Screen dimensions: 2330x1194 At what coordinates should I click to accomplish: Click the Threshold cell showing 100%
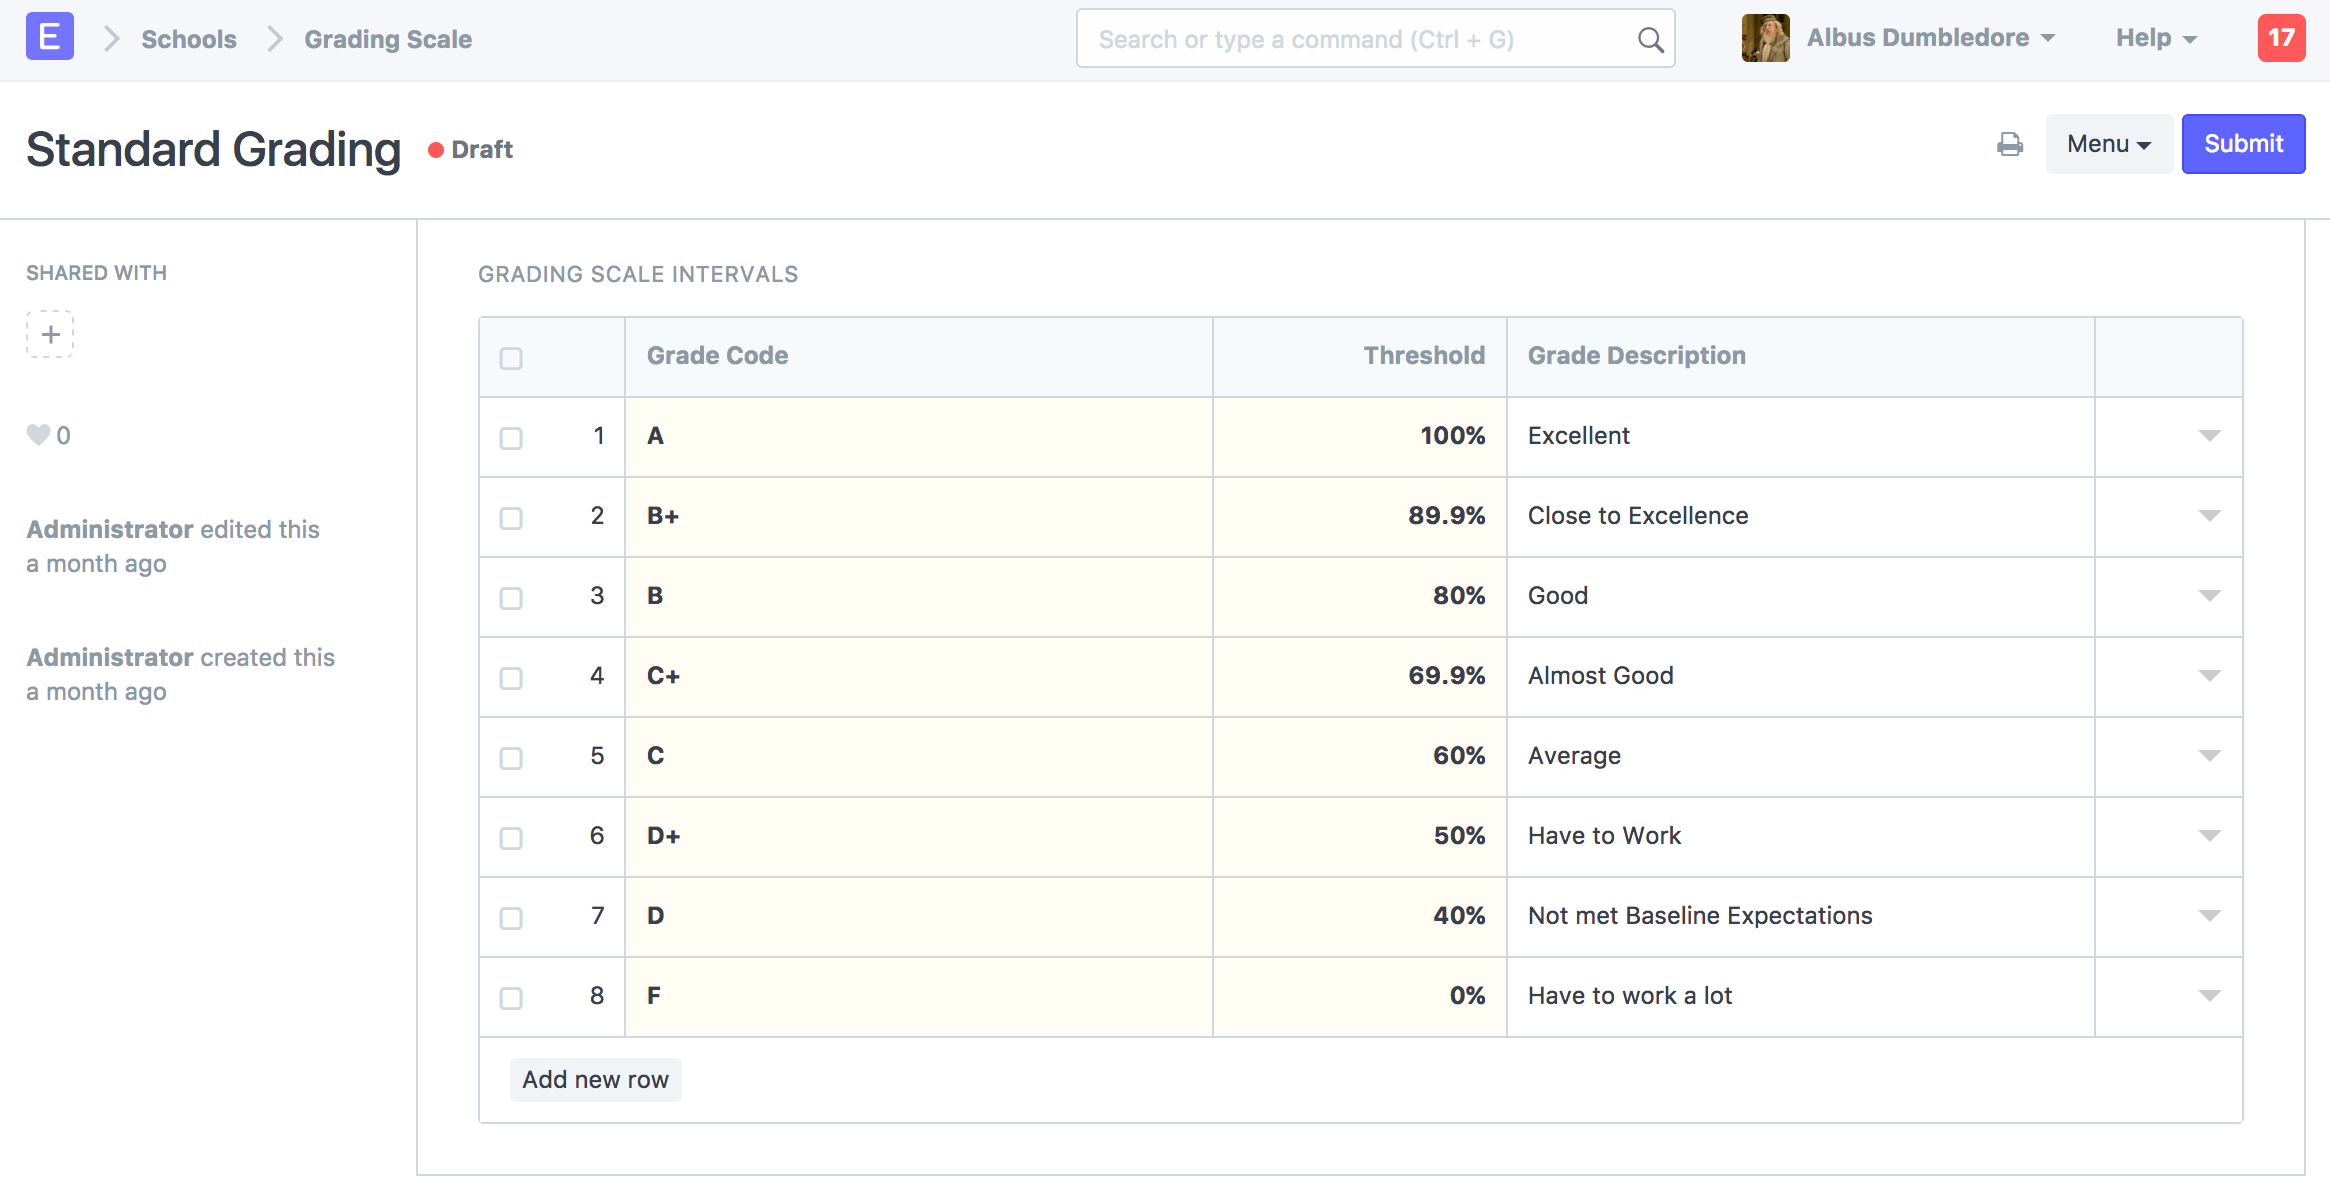point(1360,437)
